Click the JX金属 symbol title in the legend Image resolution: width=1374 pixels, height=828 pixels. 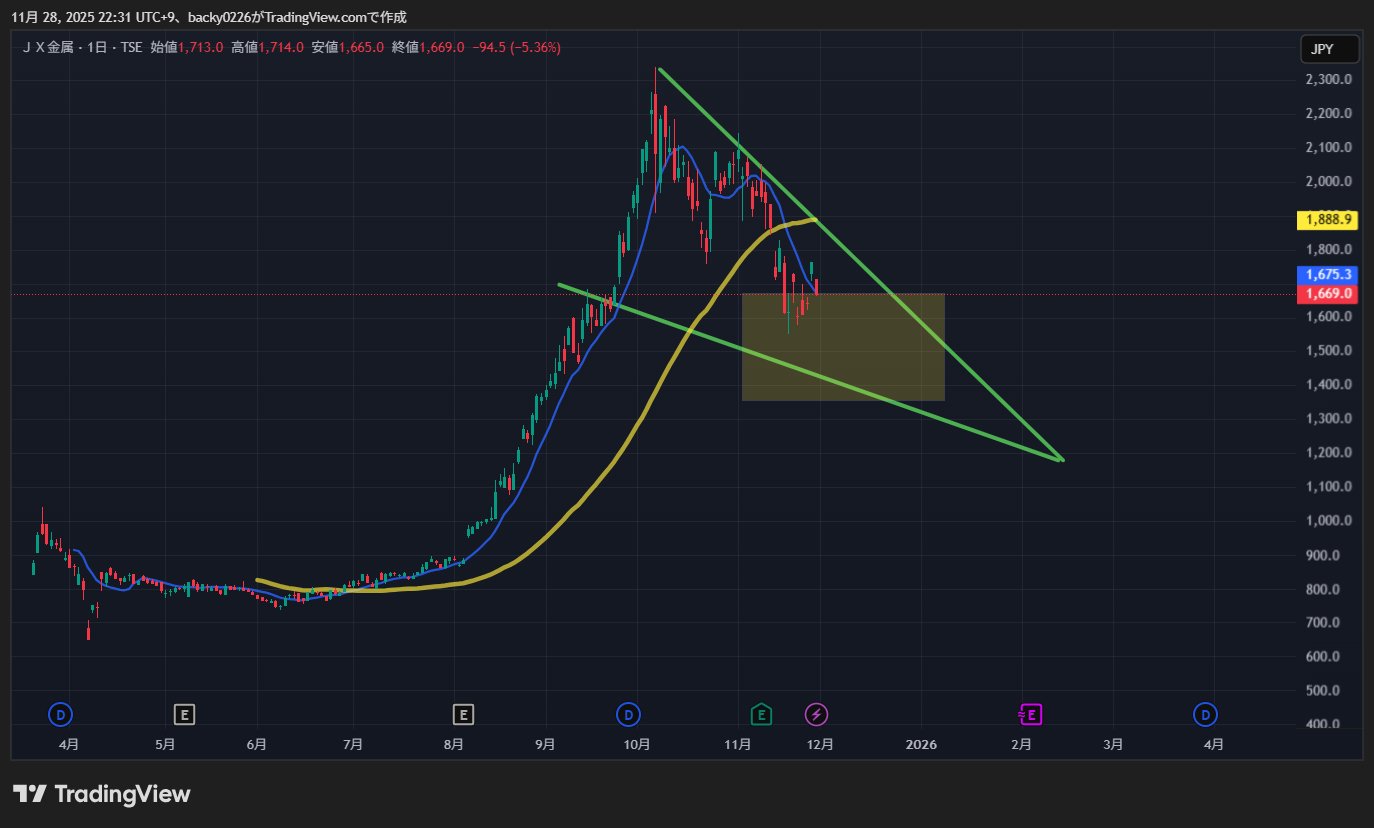pyautogui.click(x=48, y=47)
